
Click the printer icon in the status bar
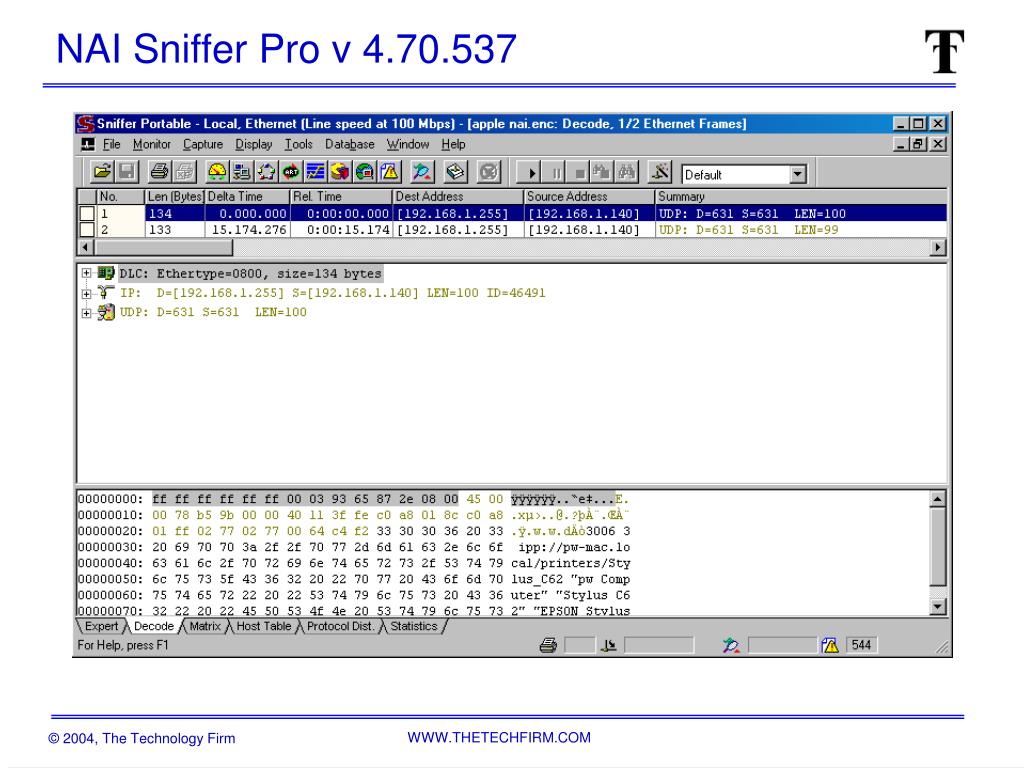[549, 645]
